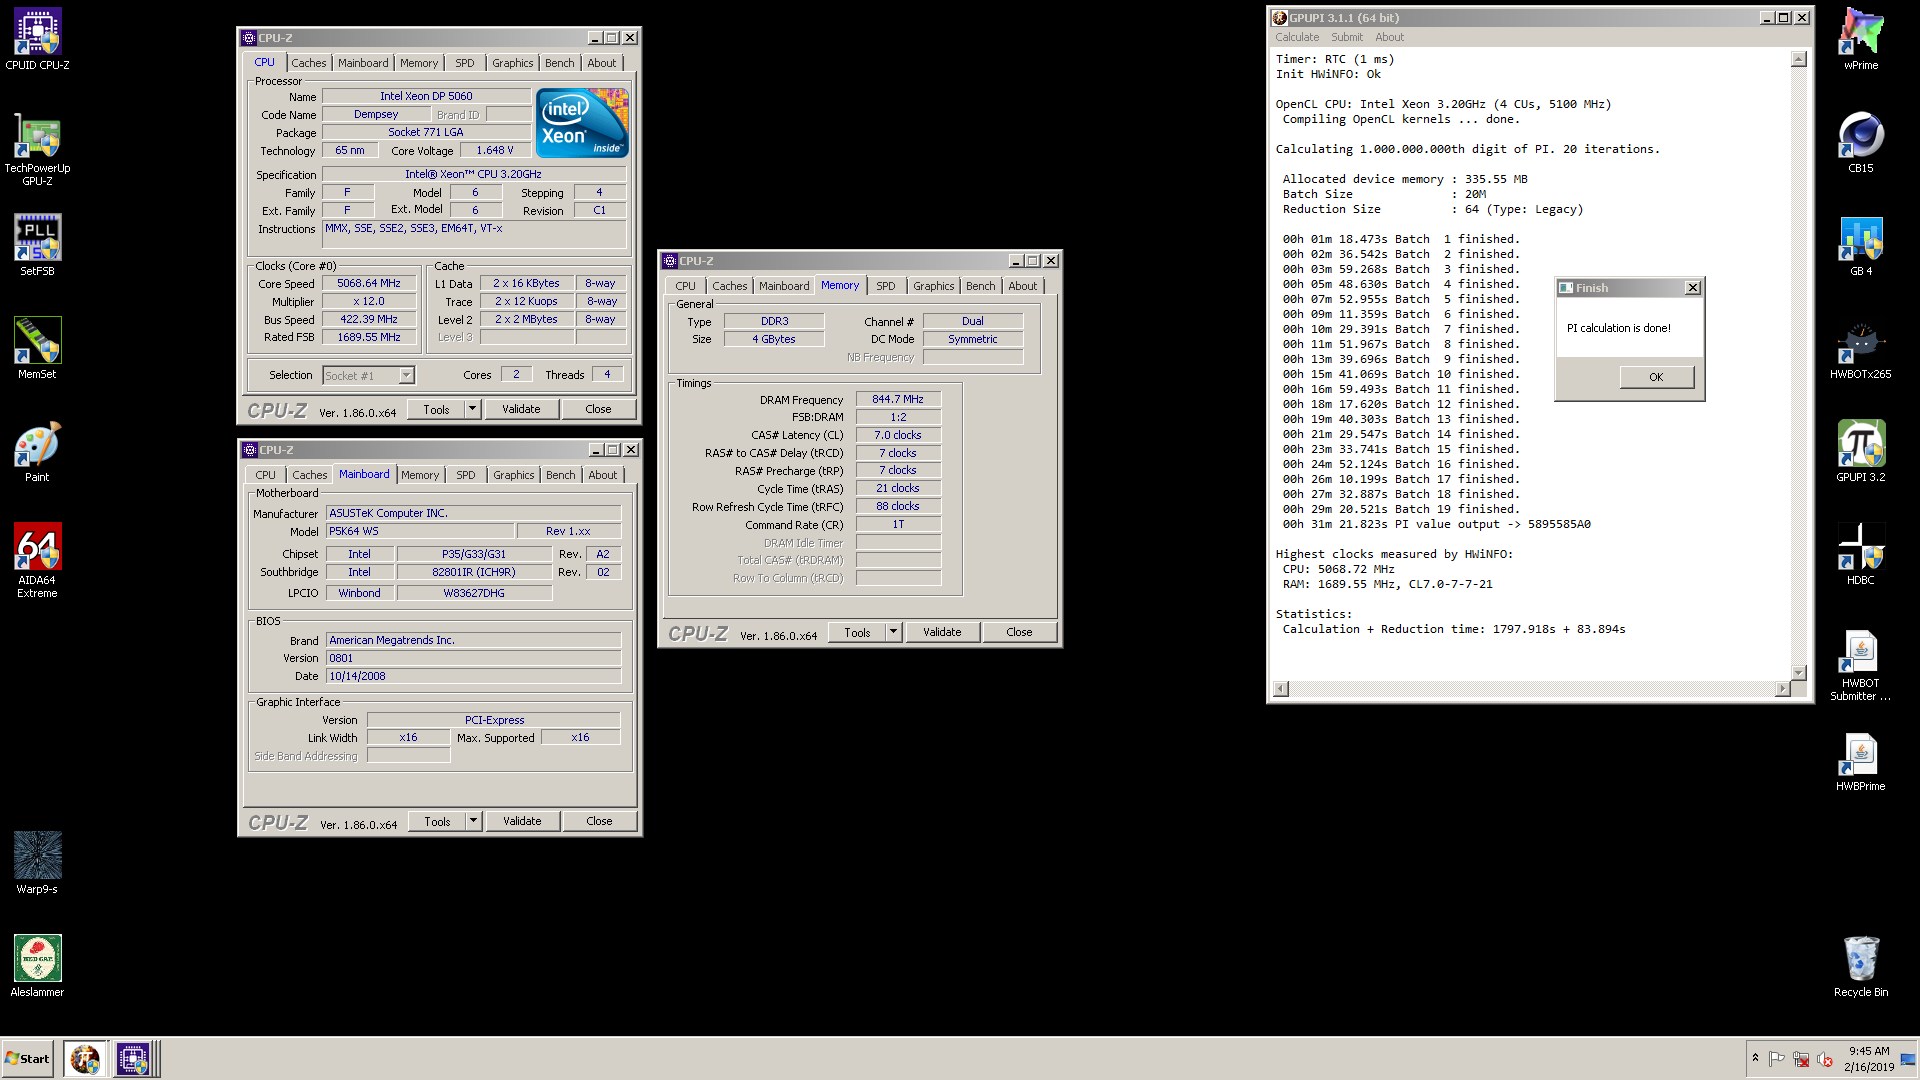The height and width of the screenshot is (1080, 1920).
Task: Open the Calculate menu in GPUPI
Action: click(1297, 37)
